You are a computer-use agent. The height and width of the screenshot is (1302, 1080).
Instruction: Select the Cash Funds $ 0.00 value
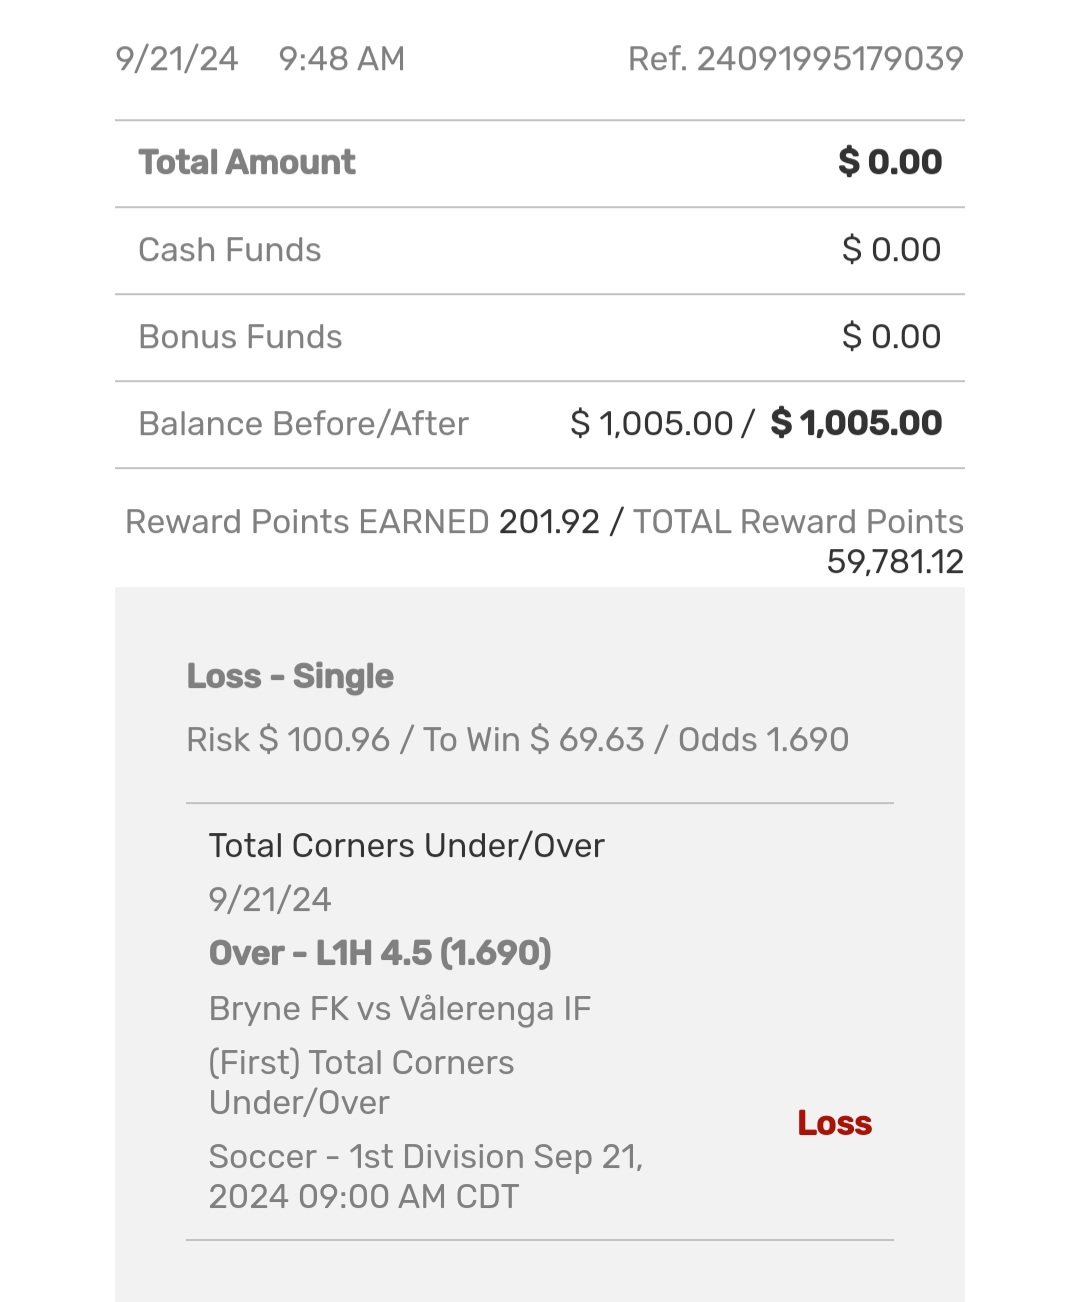891,250
